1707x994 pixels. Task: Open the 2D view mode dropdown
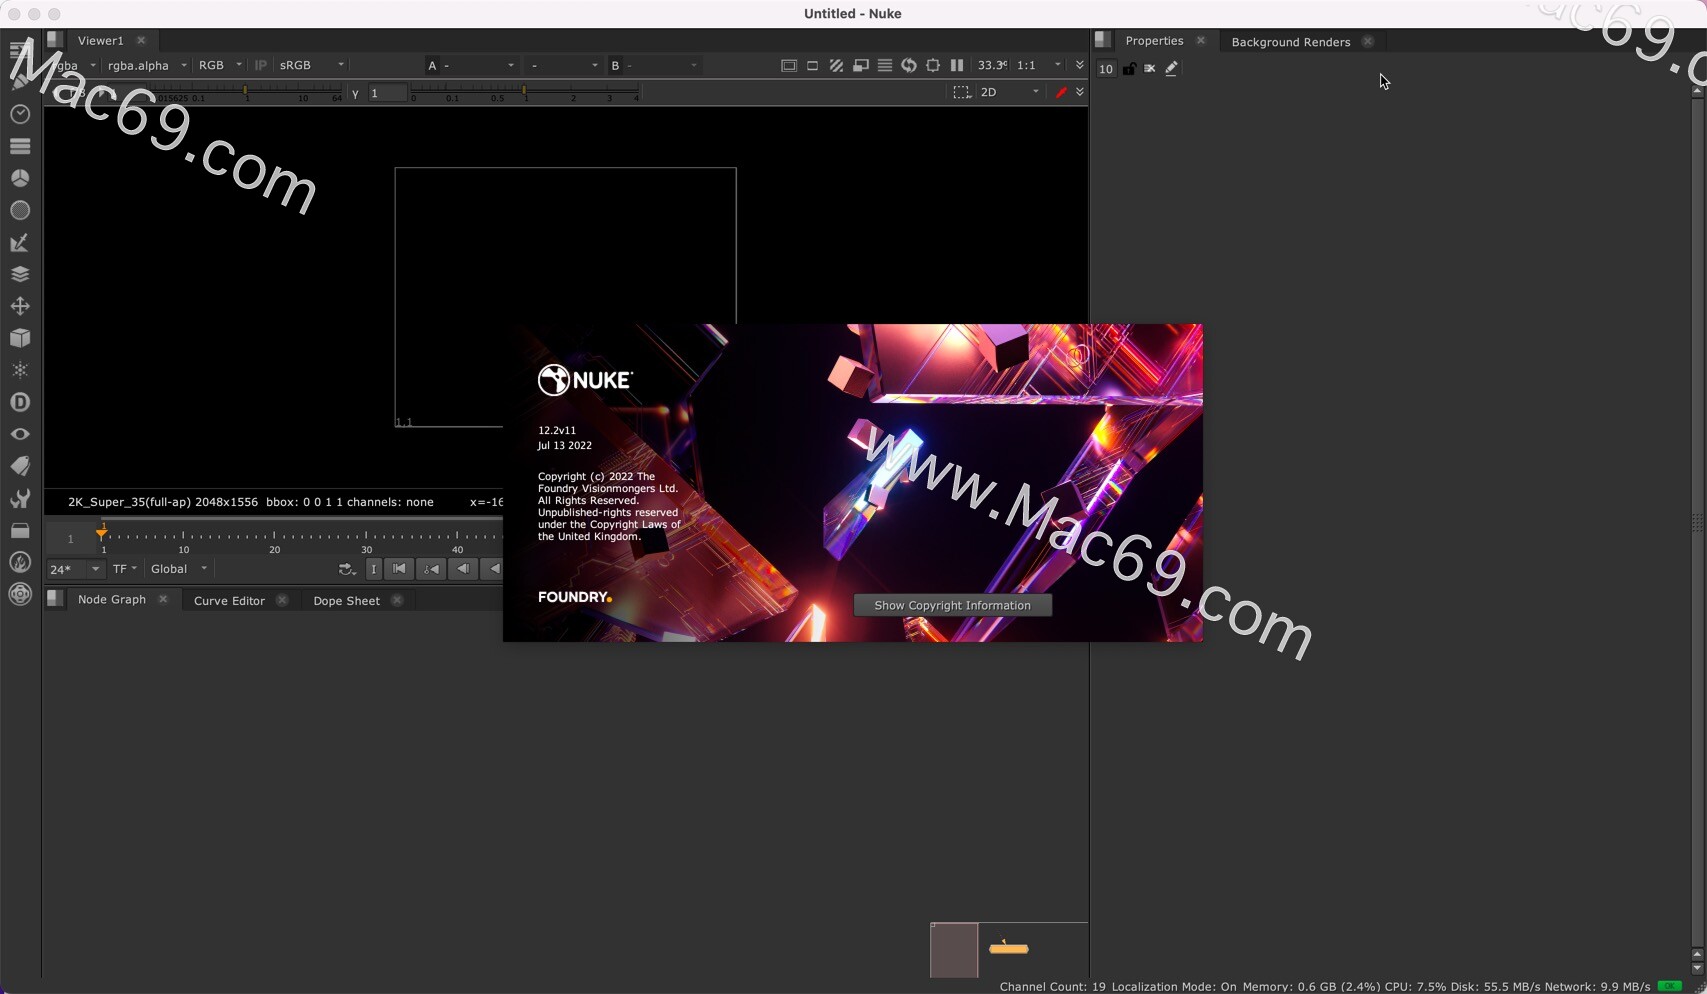[1010, 92]
